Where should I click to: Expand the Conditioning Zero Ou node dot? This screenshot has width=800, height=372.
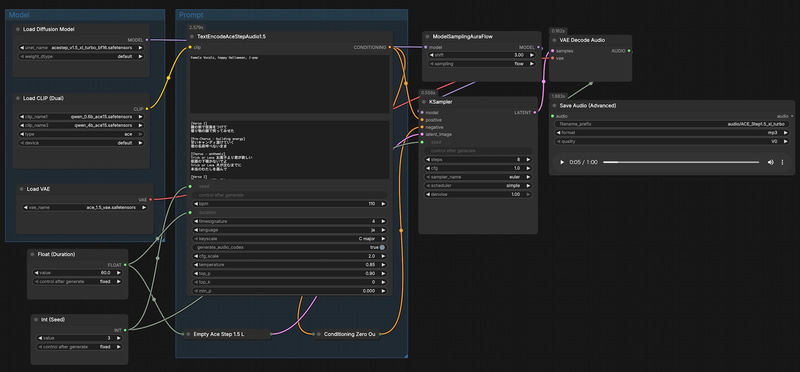[319, 334]
